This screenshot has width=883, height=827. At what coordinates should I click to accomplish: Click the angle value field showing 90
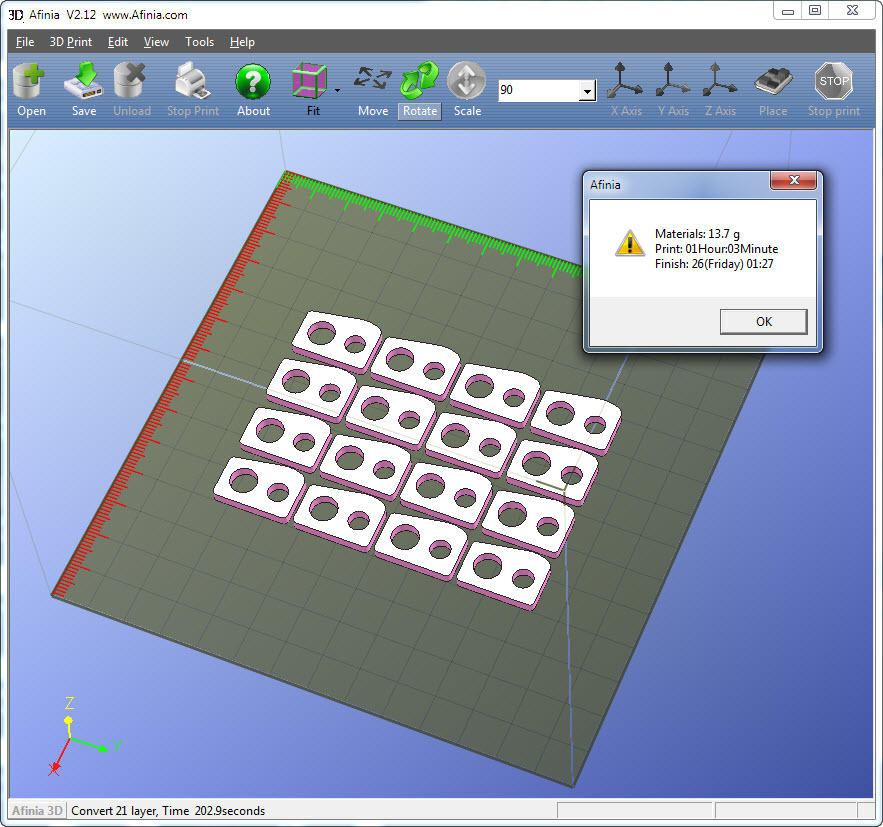(539, 90)
